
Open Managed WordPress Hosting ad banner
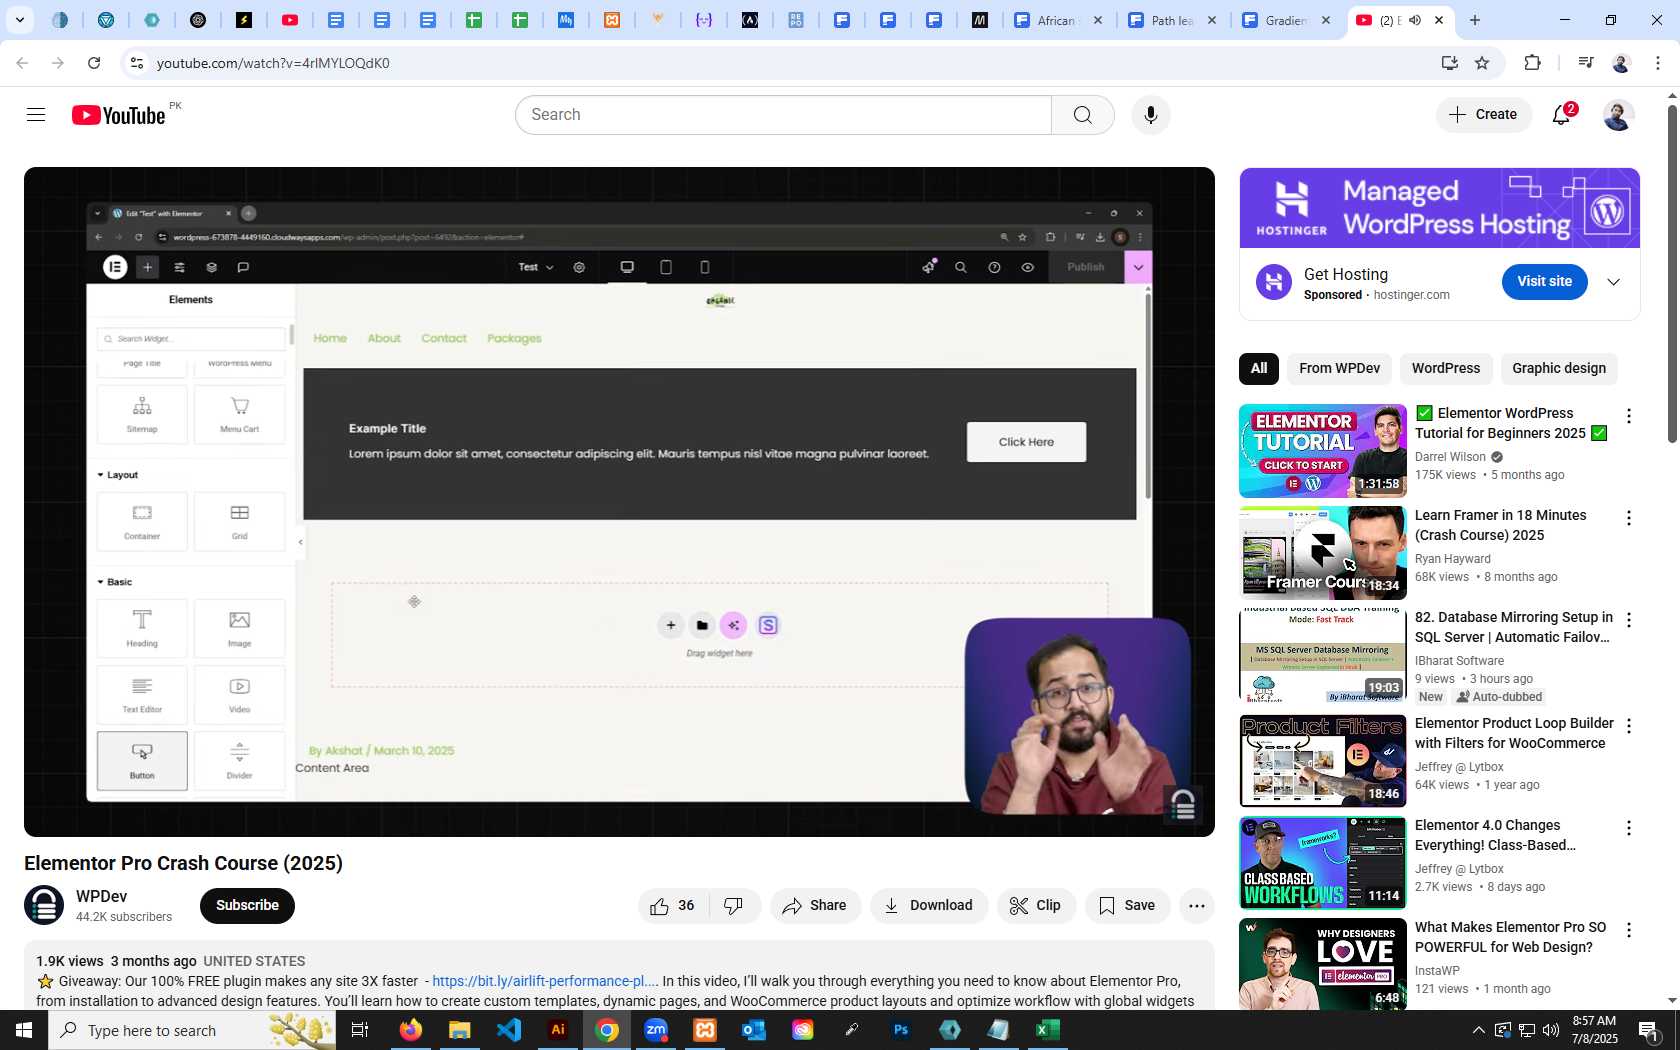point(1440,208)
